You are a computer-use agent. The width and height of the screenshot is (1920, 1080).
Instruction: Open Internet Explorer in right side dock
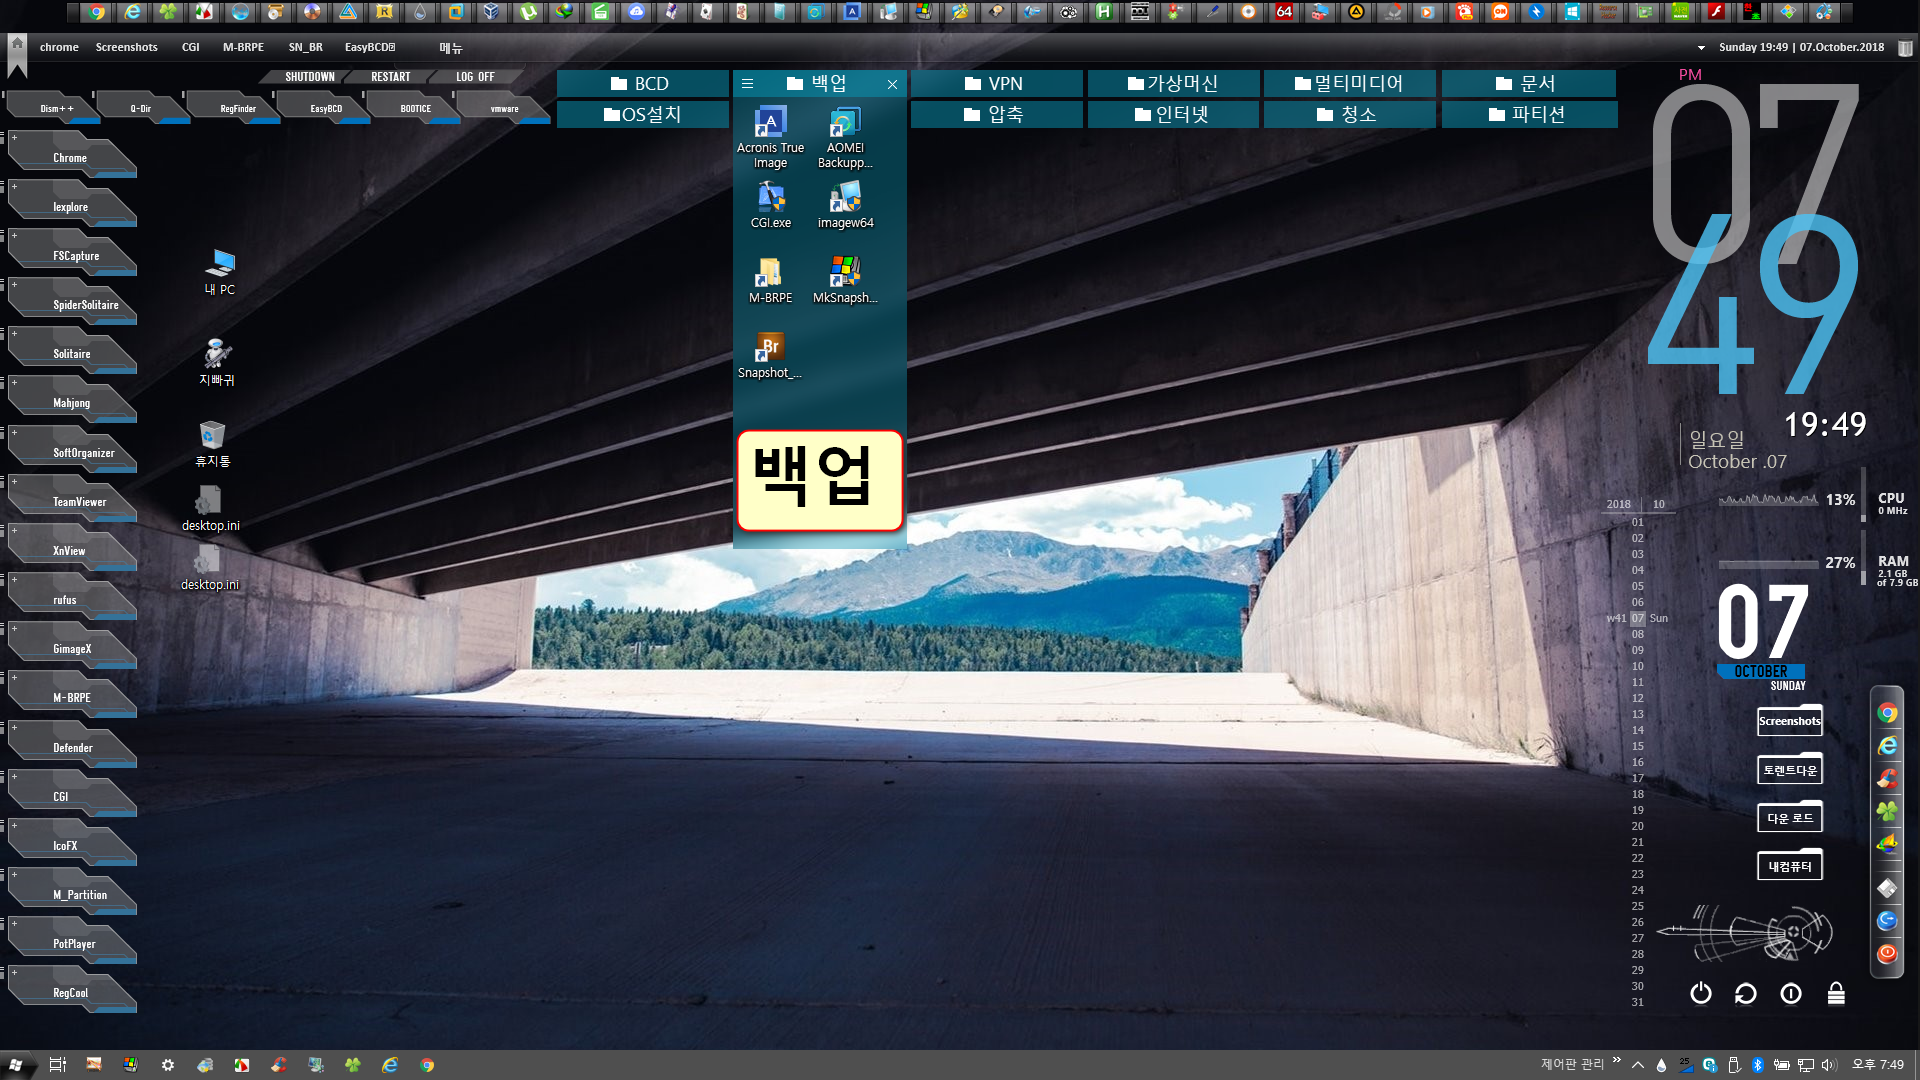(1887, 746)
